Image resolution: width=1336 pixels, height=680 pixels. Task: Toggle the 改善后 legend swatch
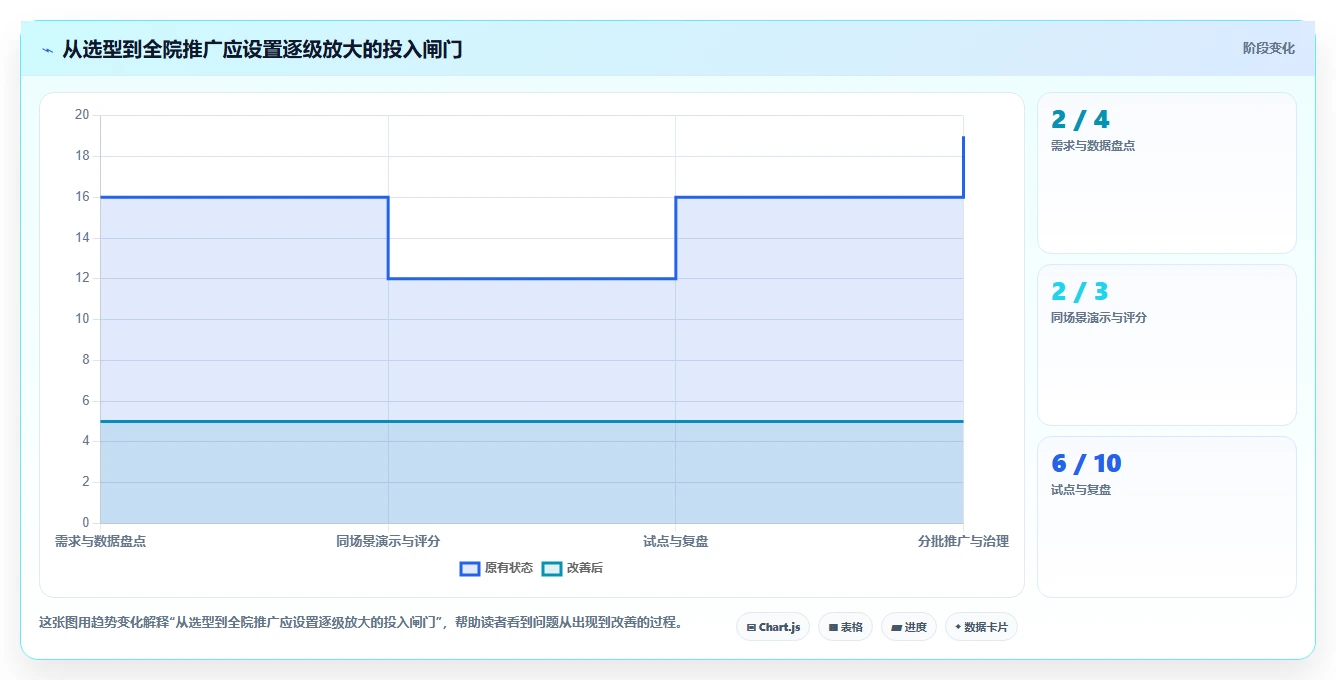552,568
